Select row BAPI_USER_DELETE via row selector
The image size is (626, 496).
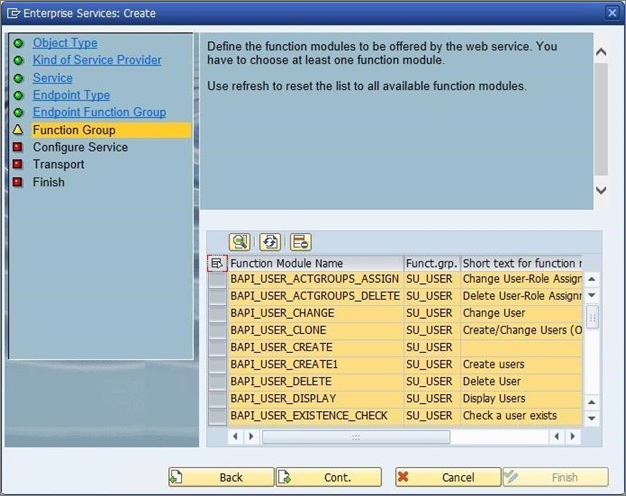pos(218,382)
